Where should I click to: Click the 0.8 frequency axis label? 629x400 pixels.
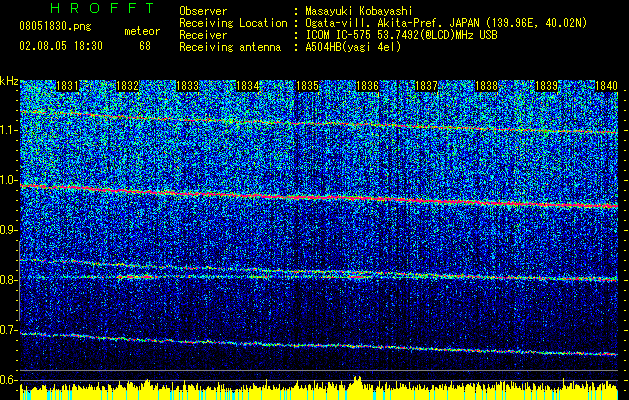coord(9,280)
